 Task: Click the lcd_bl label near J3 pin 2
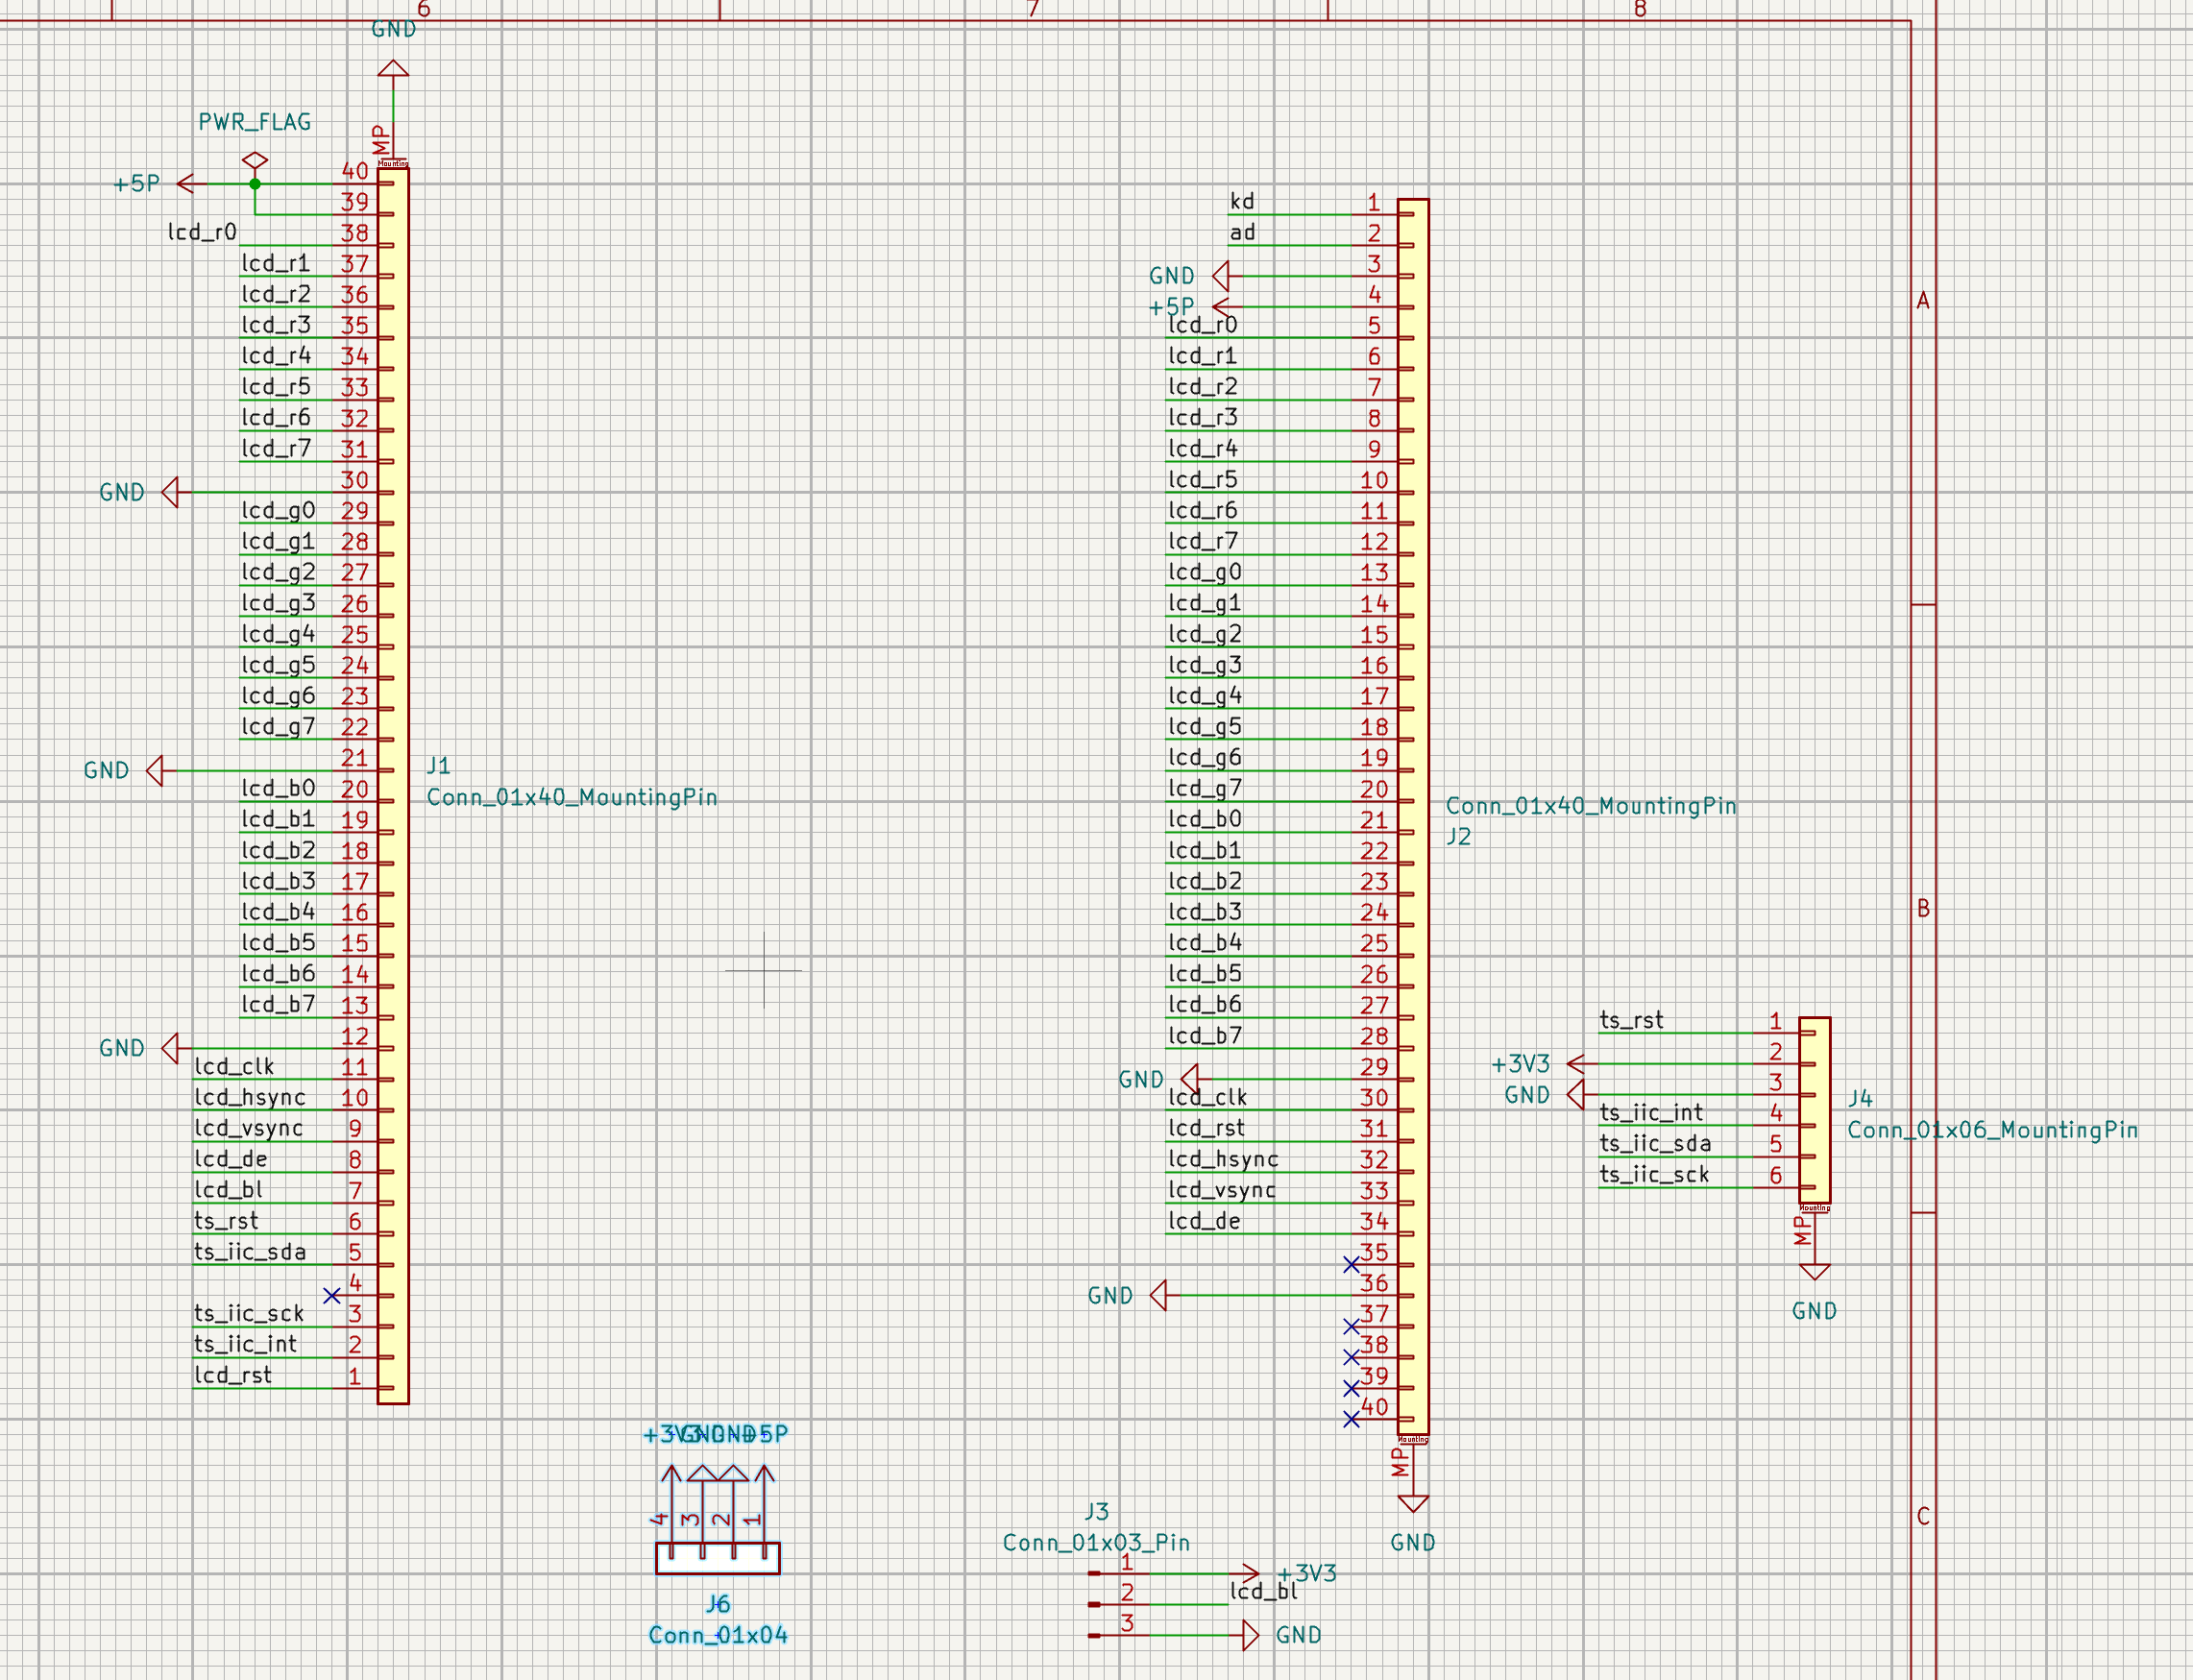point(1263,1591)
